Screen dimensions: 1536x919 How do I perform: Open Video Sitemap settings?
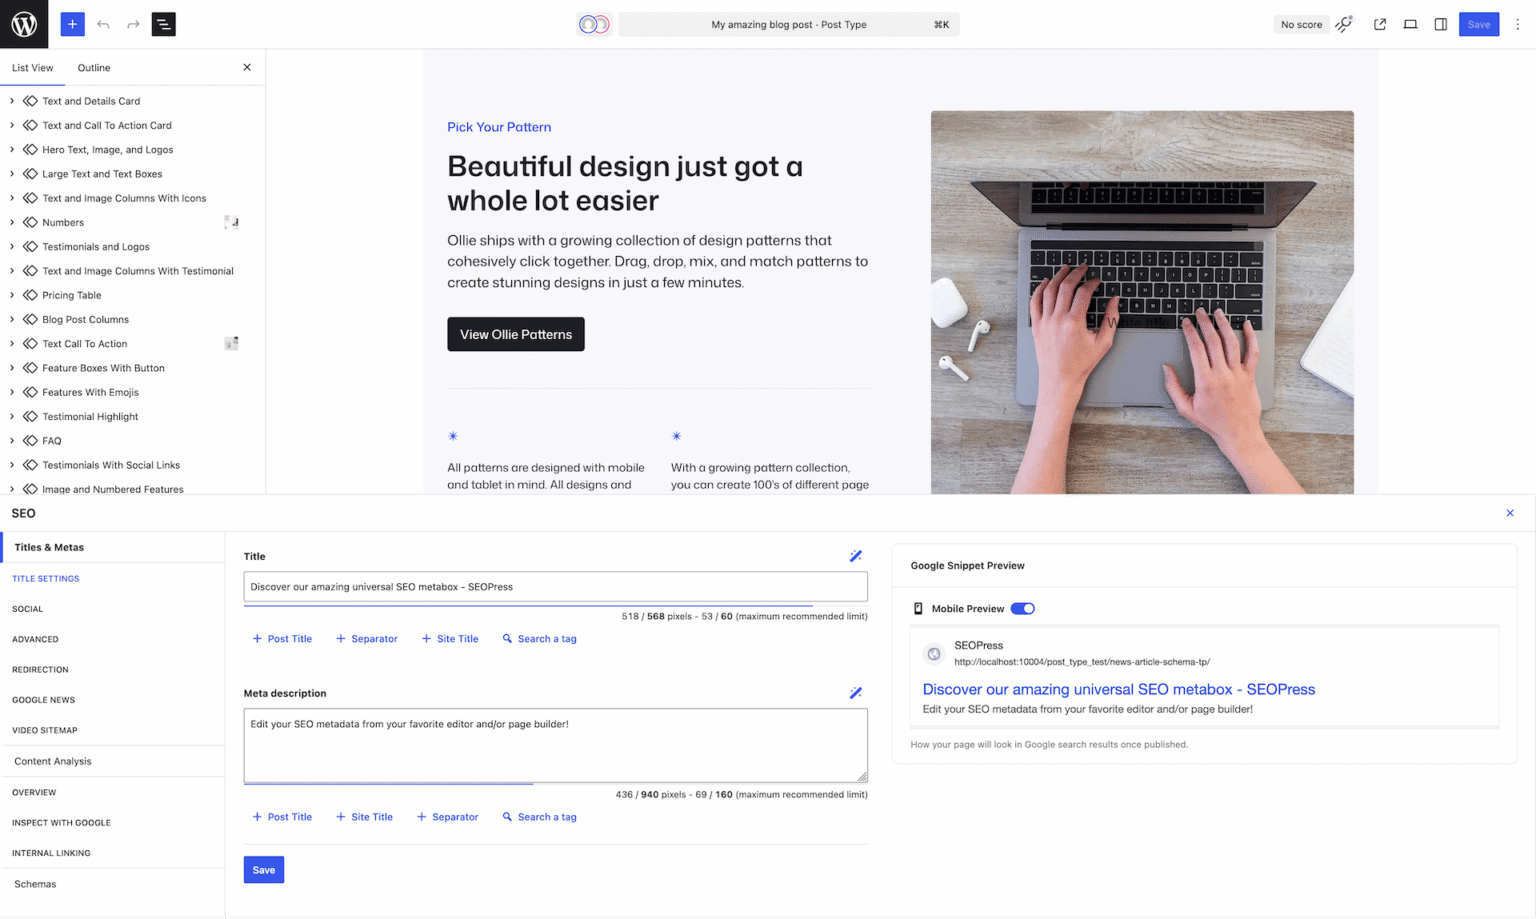pos(45,730)
